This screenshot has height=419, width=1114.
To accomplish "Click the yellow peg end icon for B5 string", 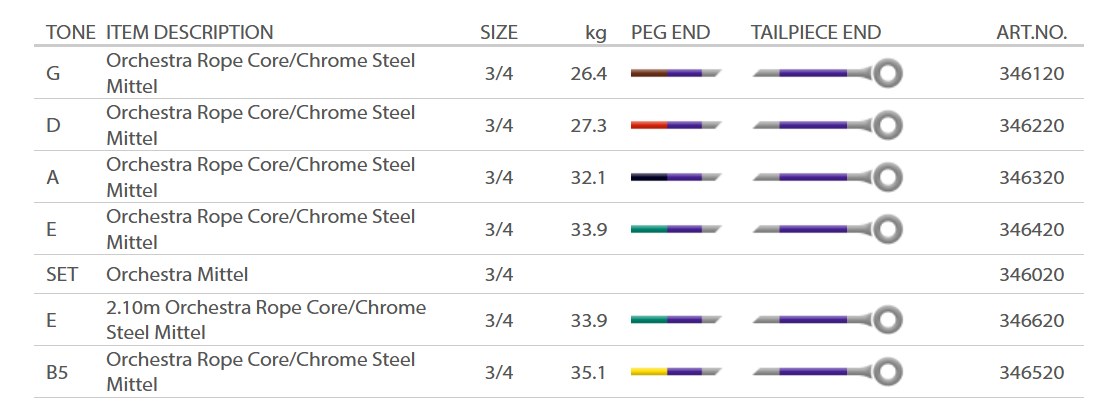I will pos(675,372).
